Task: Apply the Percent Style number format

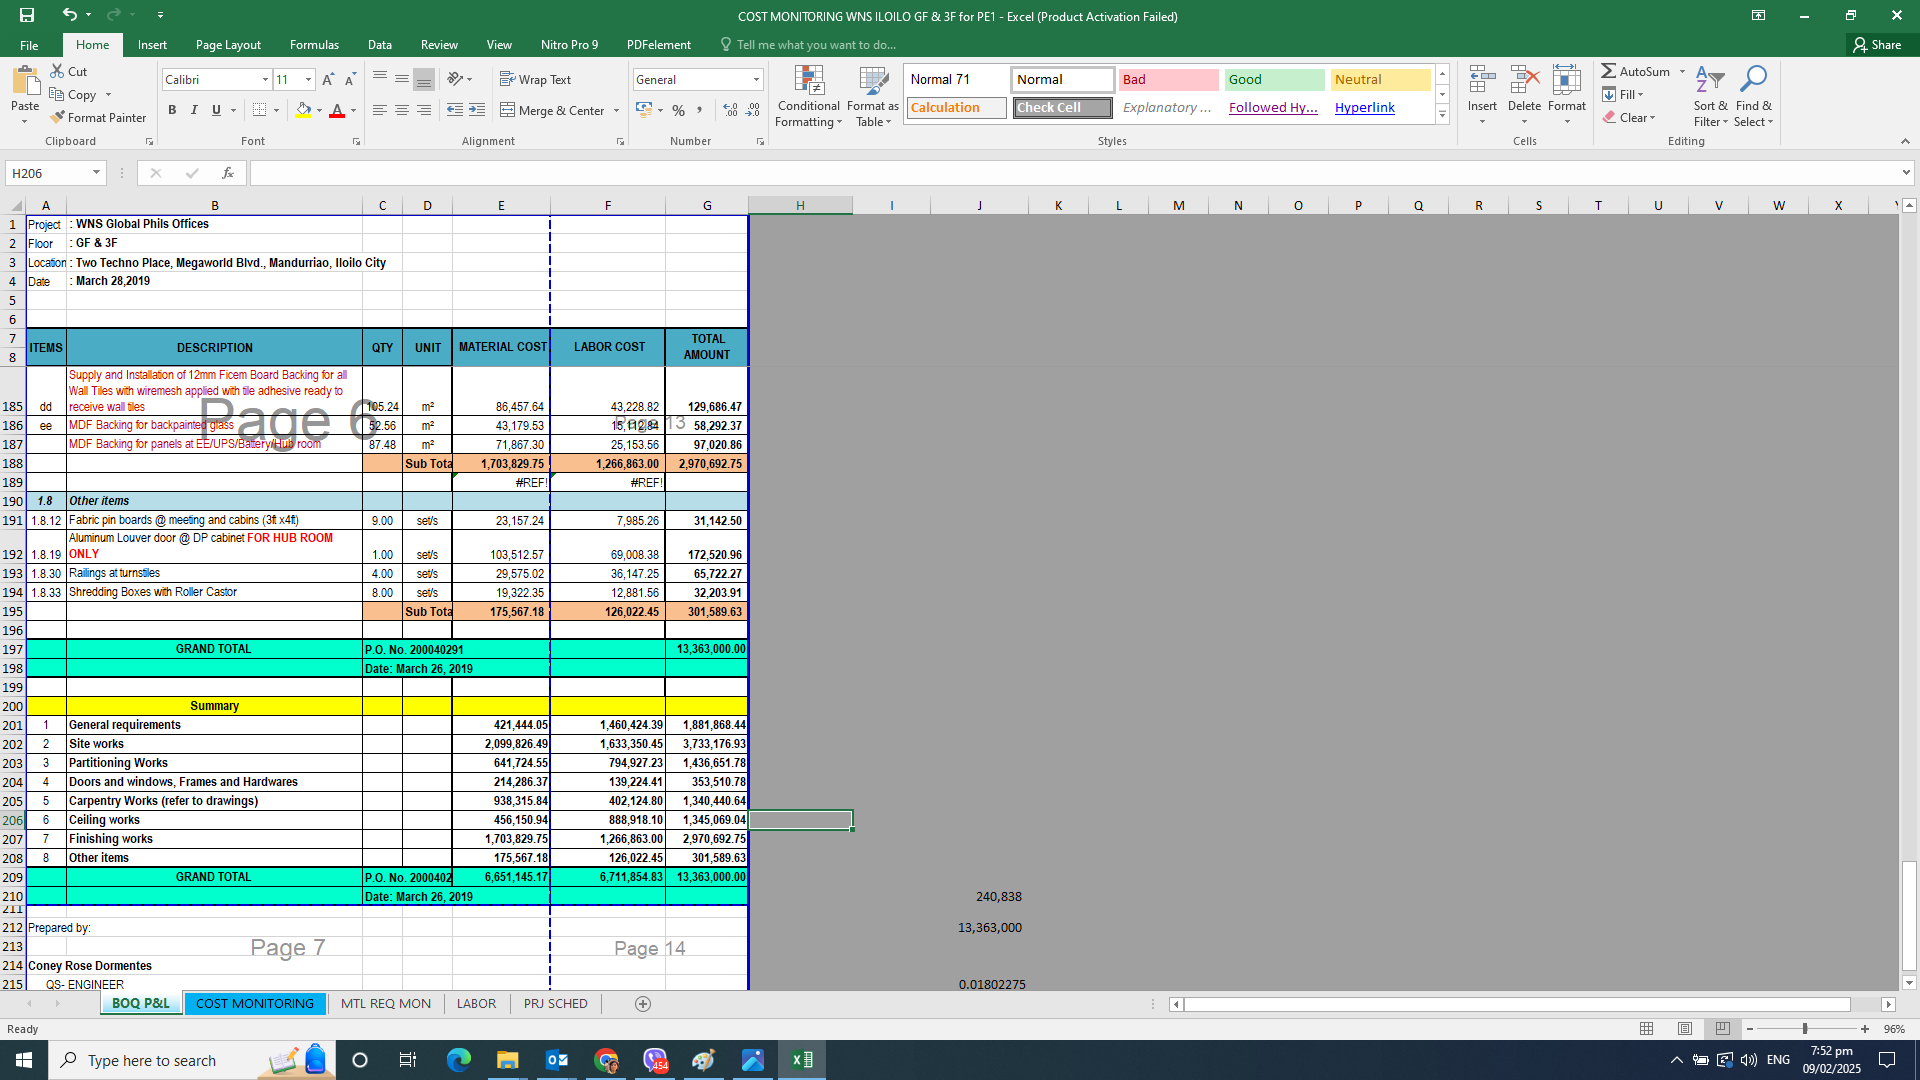Action: click(677, 111)
